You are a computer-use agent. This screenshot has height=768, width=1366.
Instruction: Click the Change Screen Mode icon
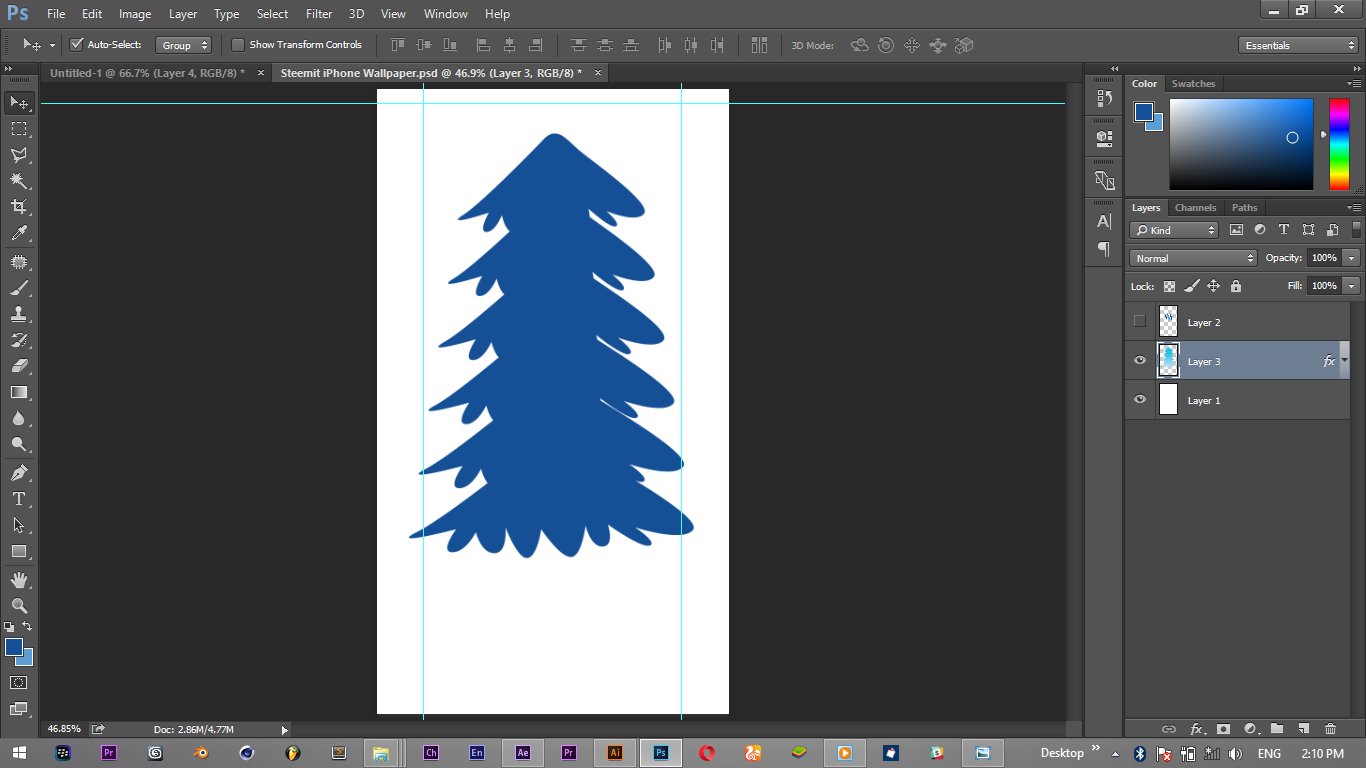coord(19,709)
